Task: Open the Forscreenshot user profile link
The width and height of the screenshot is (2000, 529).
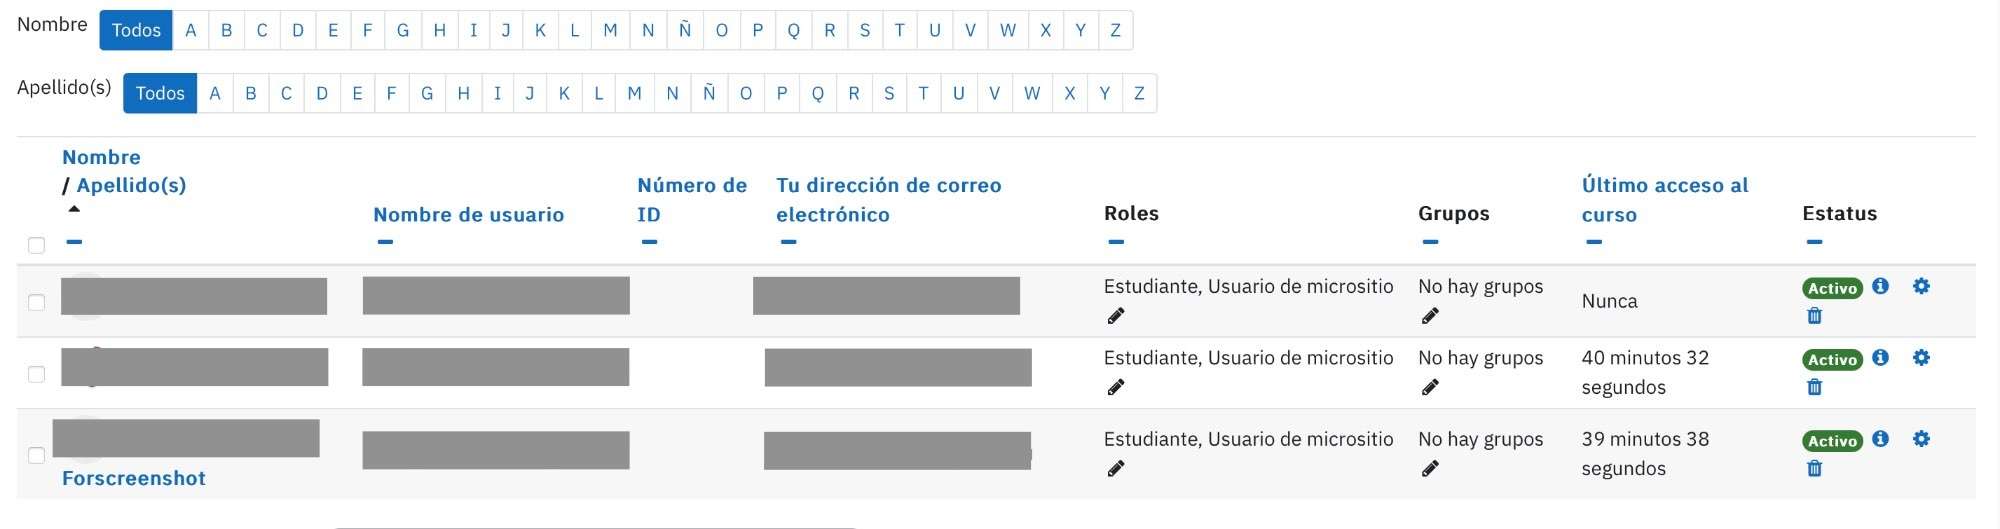Action: 134,478
